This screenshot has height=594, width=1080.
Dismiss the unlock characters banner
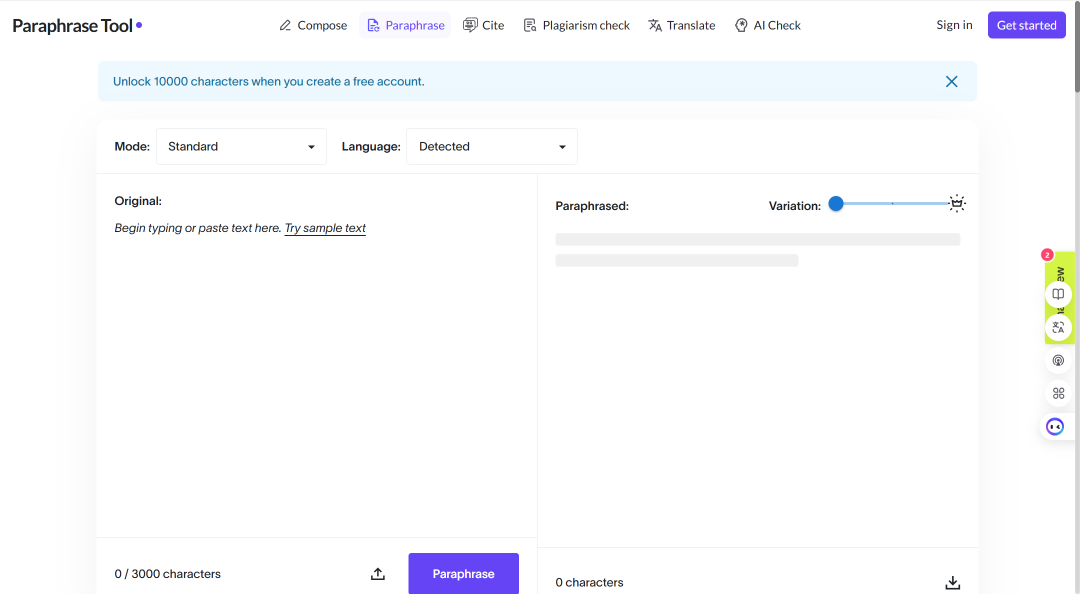point(951,81)
